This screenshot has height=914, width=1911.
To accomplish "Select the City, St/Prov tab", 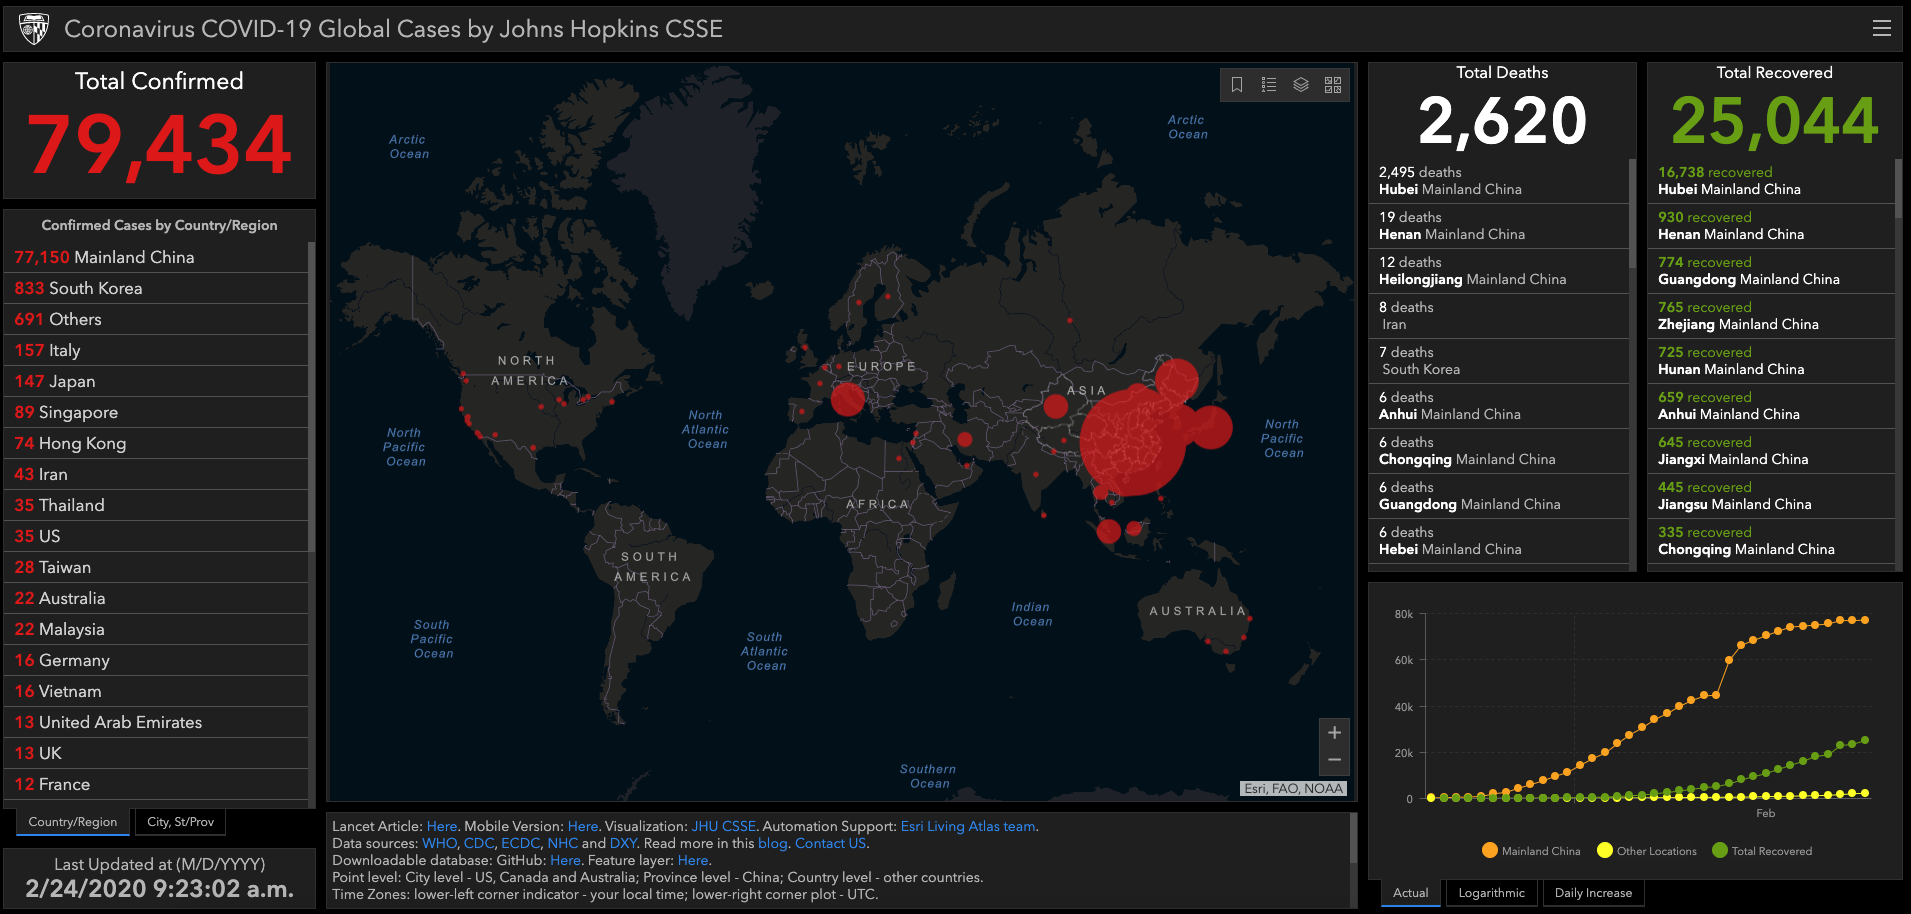I will pyautogui.click(x=180, y=822).
